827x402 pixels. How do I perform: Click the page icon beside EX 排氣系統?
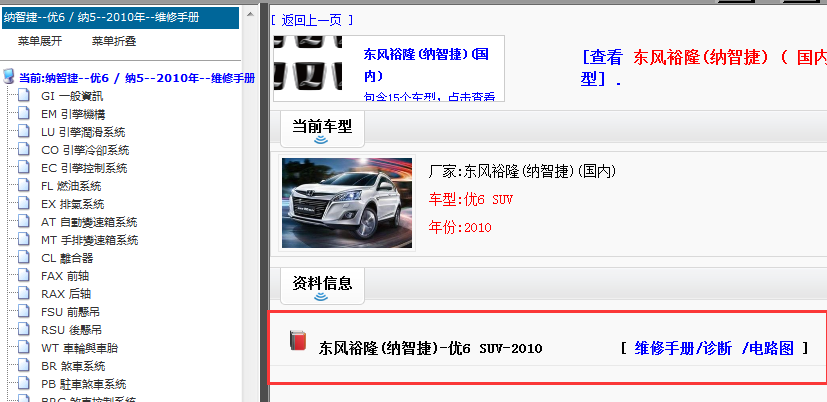pos(24,204)
